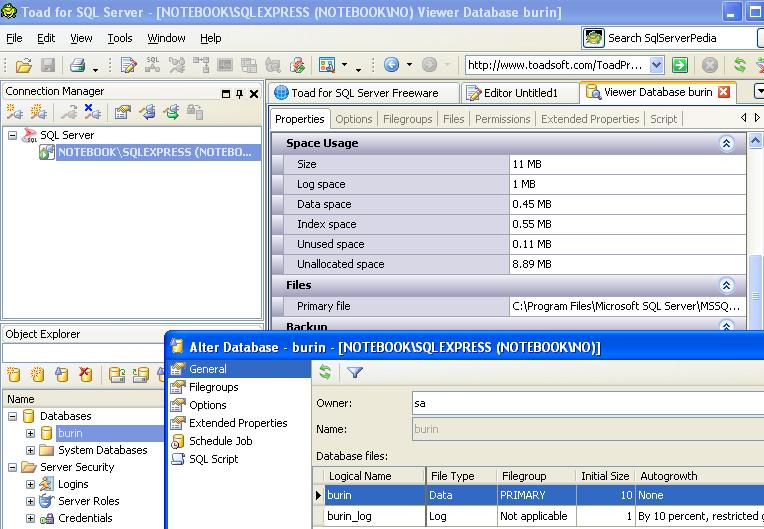This screenshot has height=529, width=764.
Task: Click the Filter funnel icon in Alter Database
Action: click(354, 372)
